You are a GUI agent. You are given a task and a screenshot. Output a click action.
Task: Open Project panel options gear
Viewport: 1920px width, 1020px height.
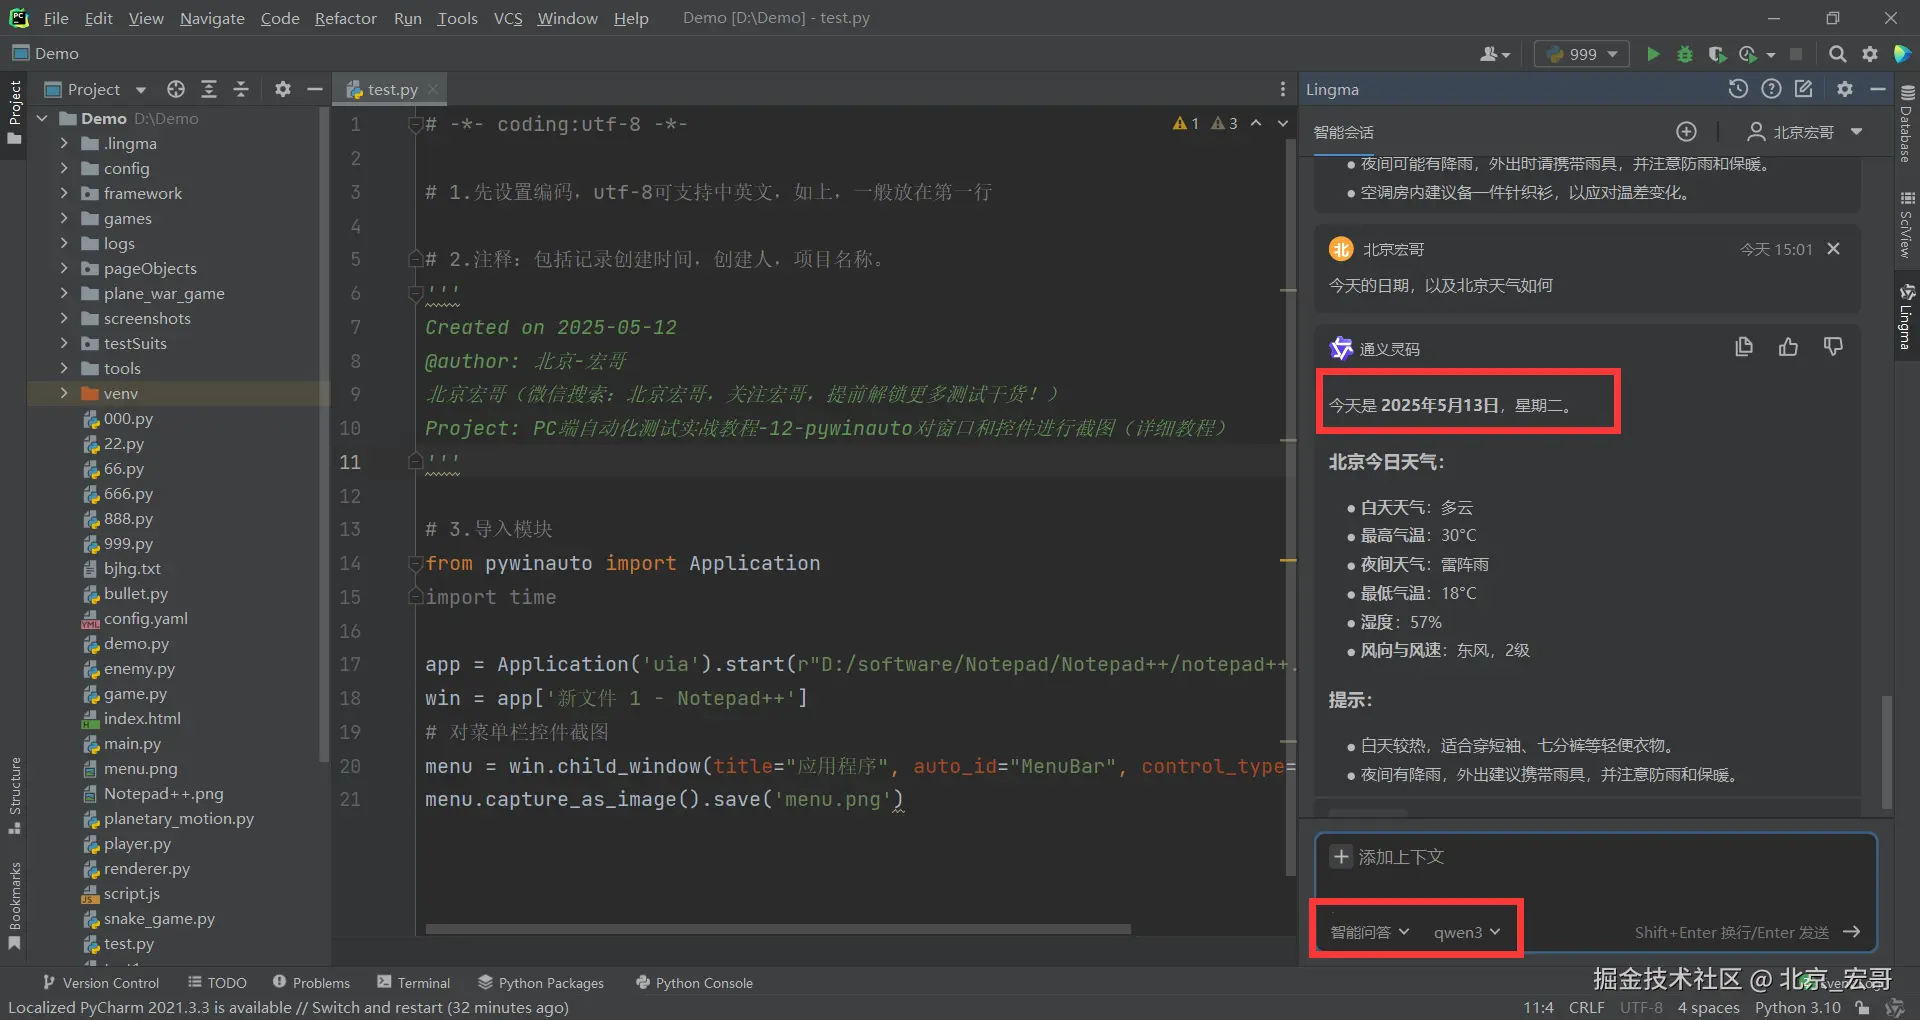[x=283, y=89]
